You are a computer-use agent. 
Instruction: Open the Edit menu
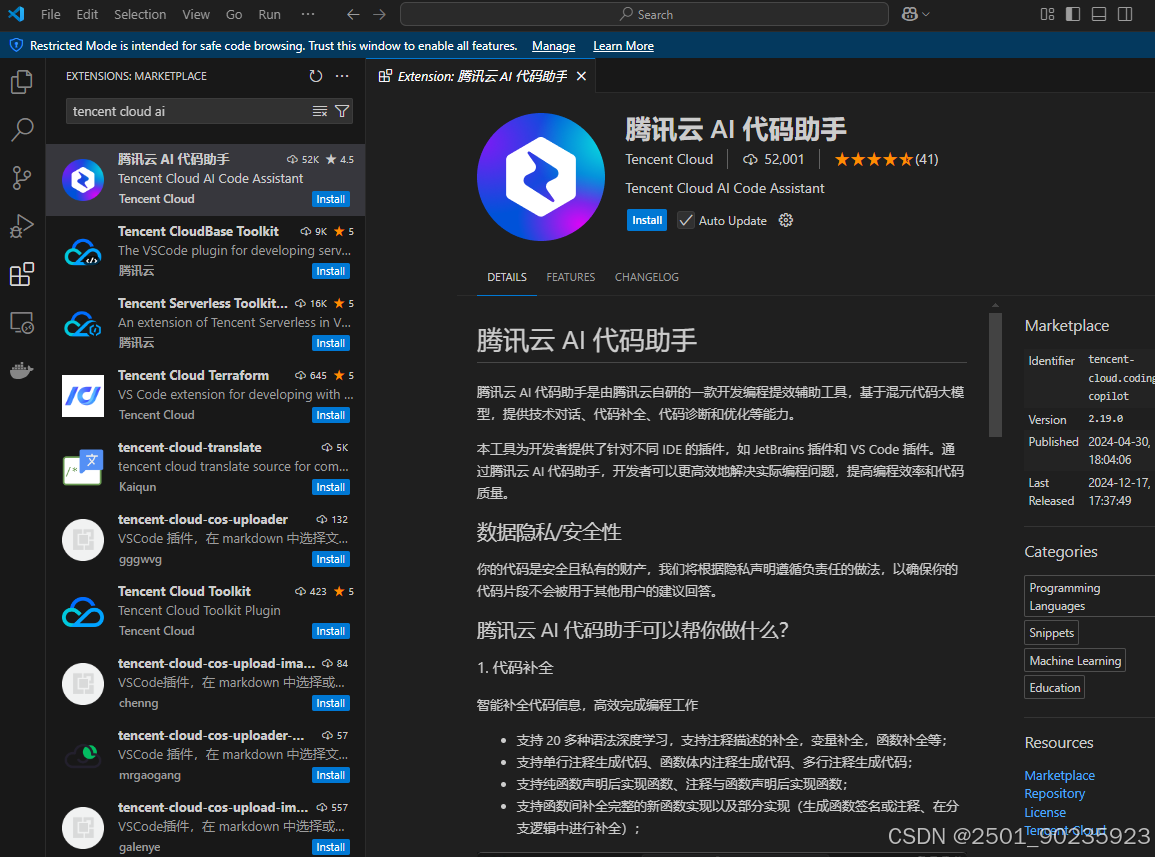[87, 15]
